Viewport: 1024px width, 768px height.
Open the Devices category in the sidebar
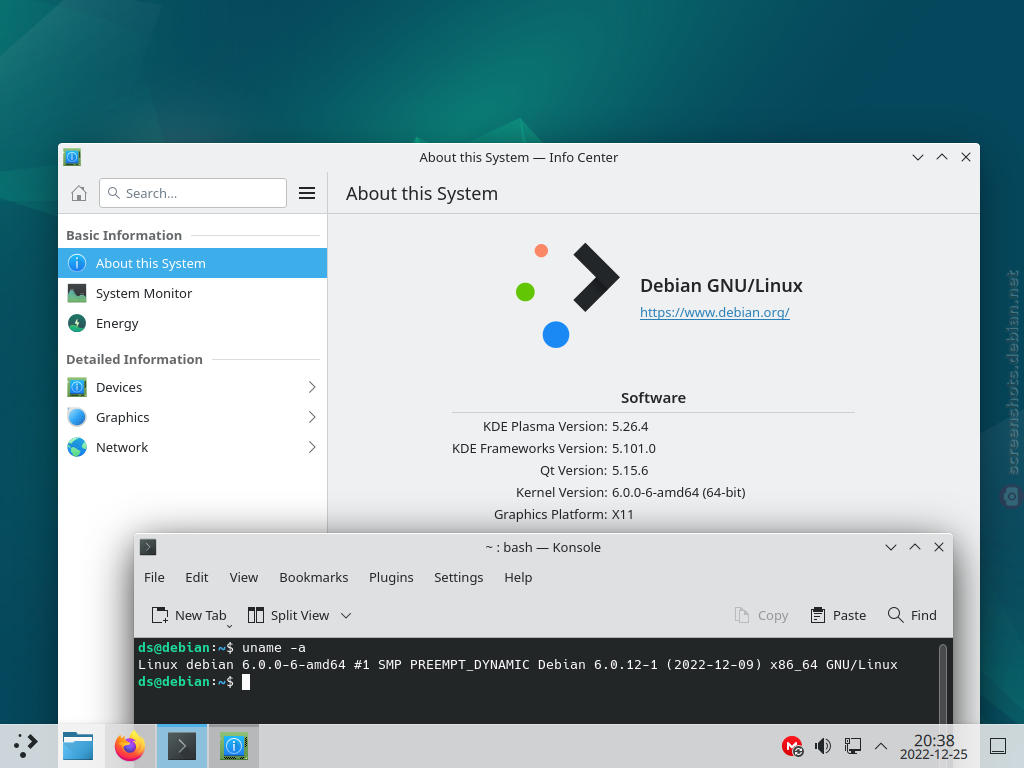coord(193,387)
